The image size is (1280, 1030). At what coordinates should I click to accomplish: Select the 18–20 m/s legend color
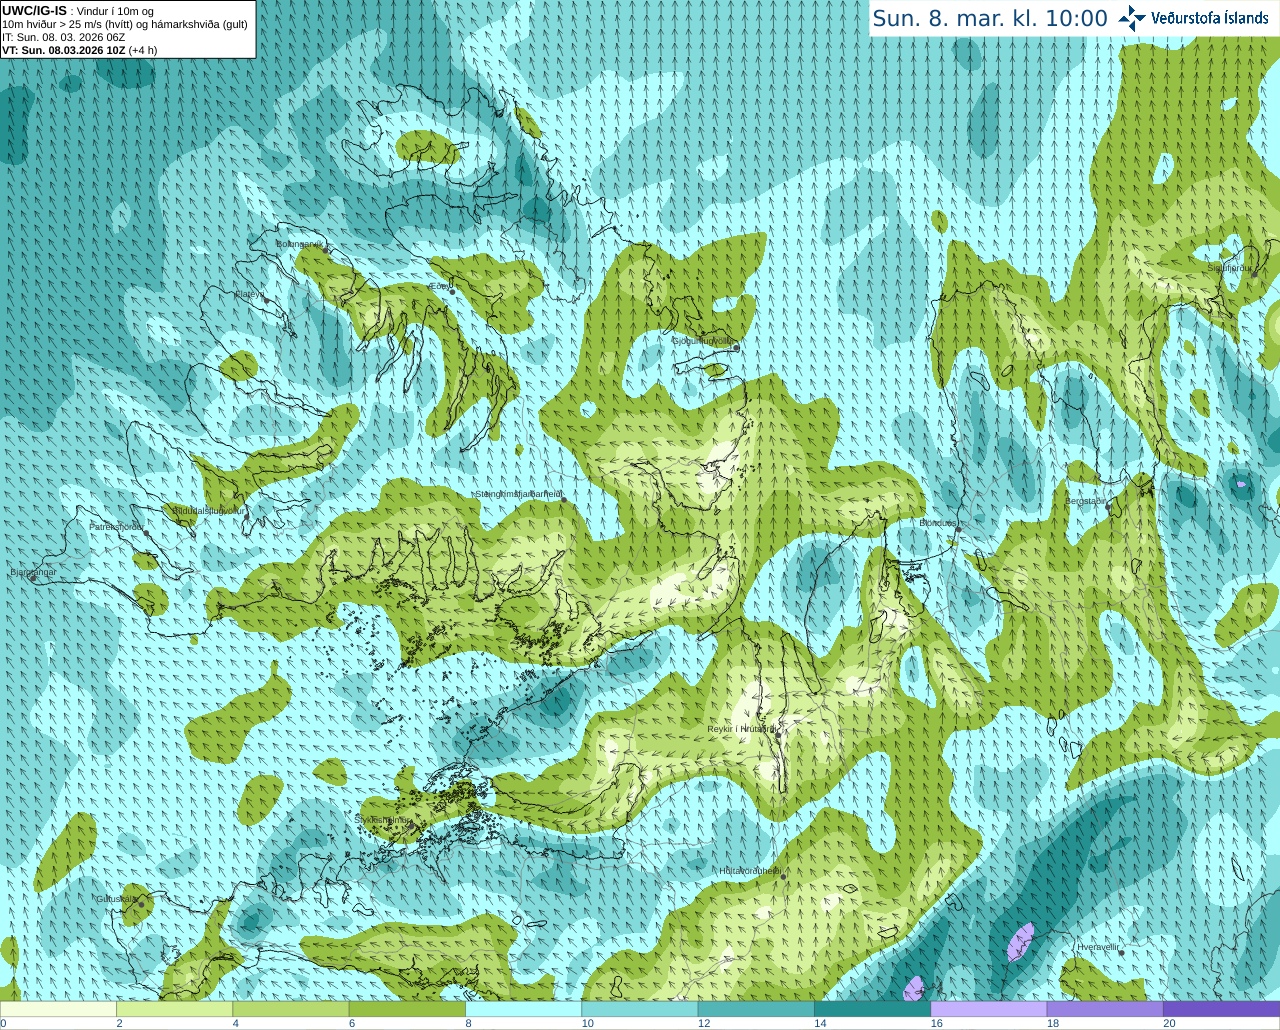1105,1009
